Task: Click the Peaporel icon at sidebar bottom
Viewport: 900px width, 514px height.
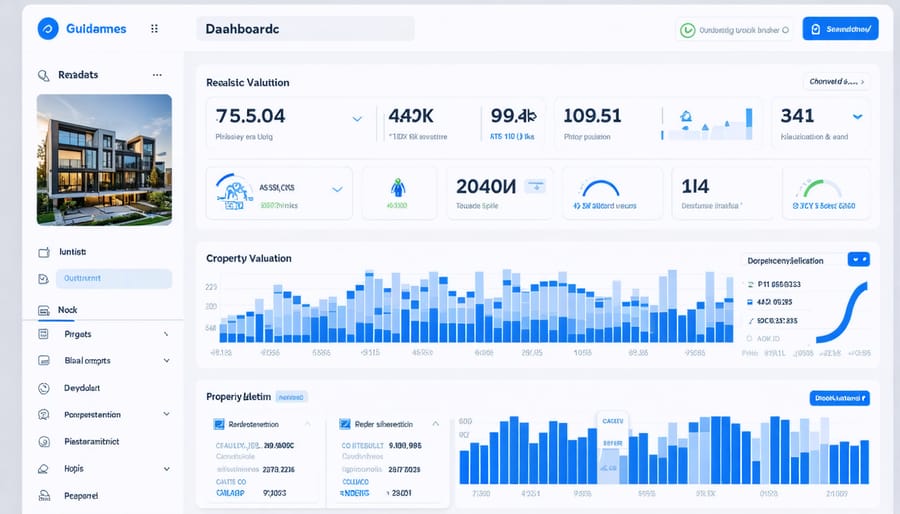Action: coord(43,495)
